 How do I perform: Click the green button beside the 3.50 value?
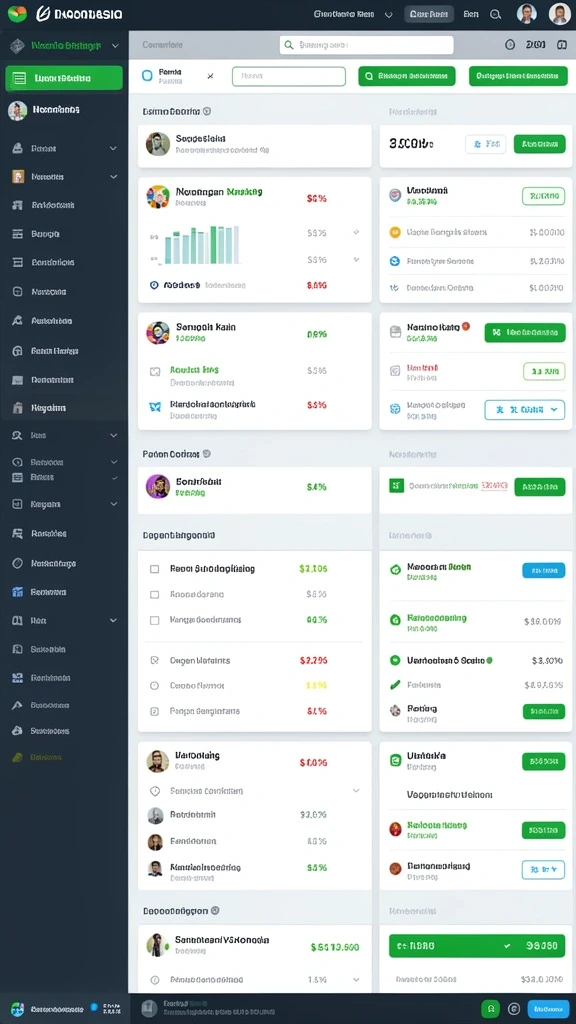(539, 144)
